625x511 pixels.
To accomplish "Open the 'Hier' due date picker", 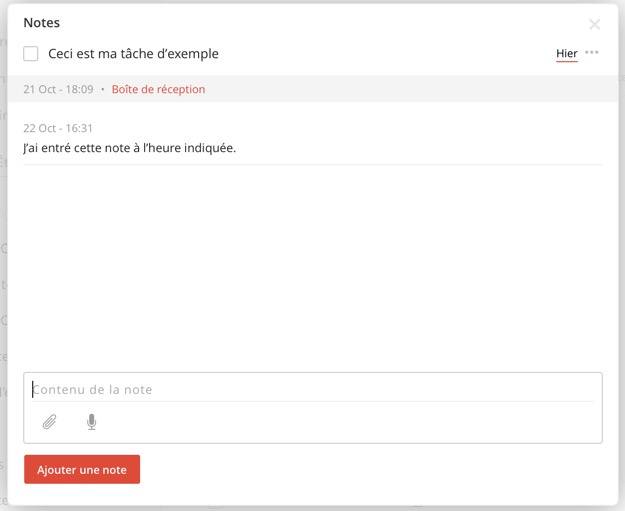I will click(x=567, y=53).
